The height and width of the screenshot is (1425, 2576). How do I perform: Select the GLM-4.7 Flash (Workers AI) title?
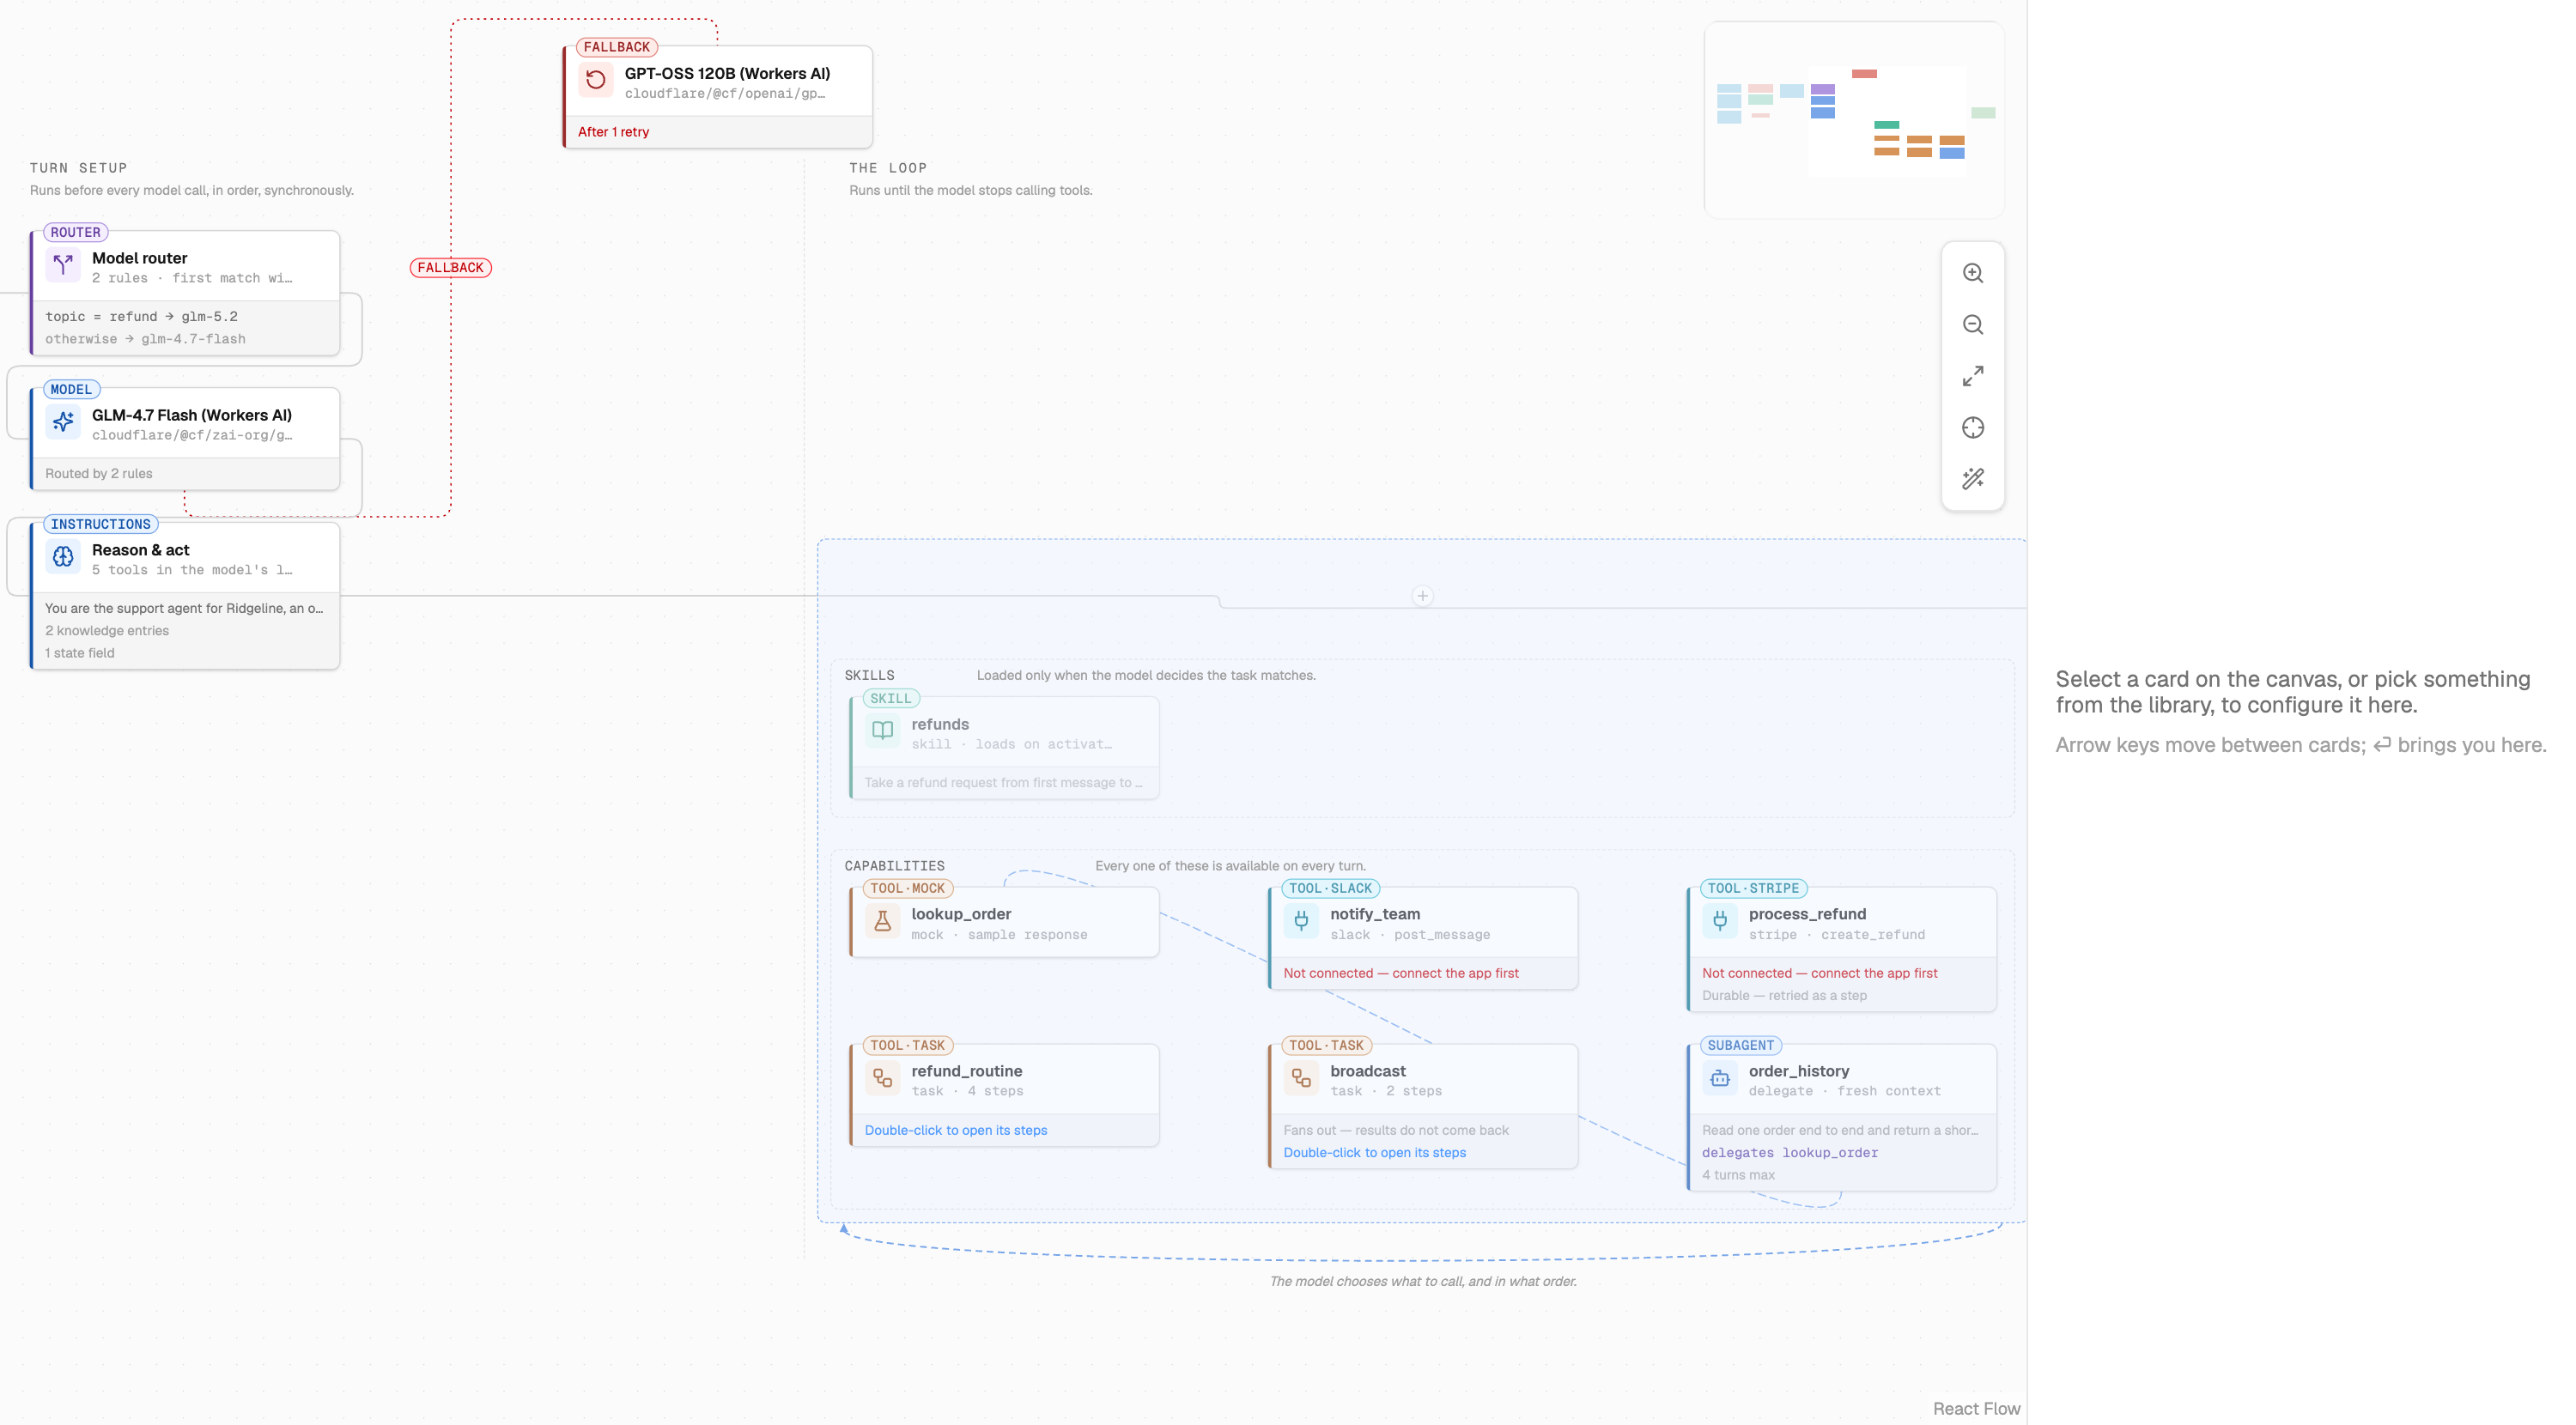192,415
